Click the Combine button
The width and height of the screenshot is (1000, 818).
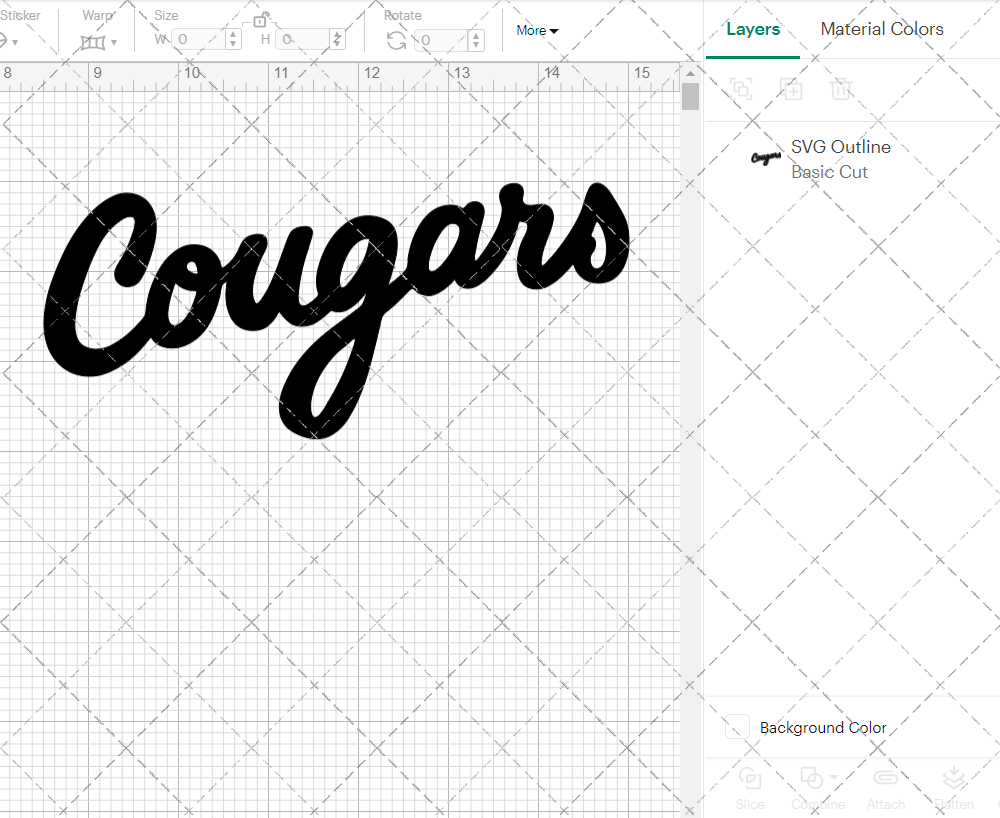(x=818, y=789)
